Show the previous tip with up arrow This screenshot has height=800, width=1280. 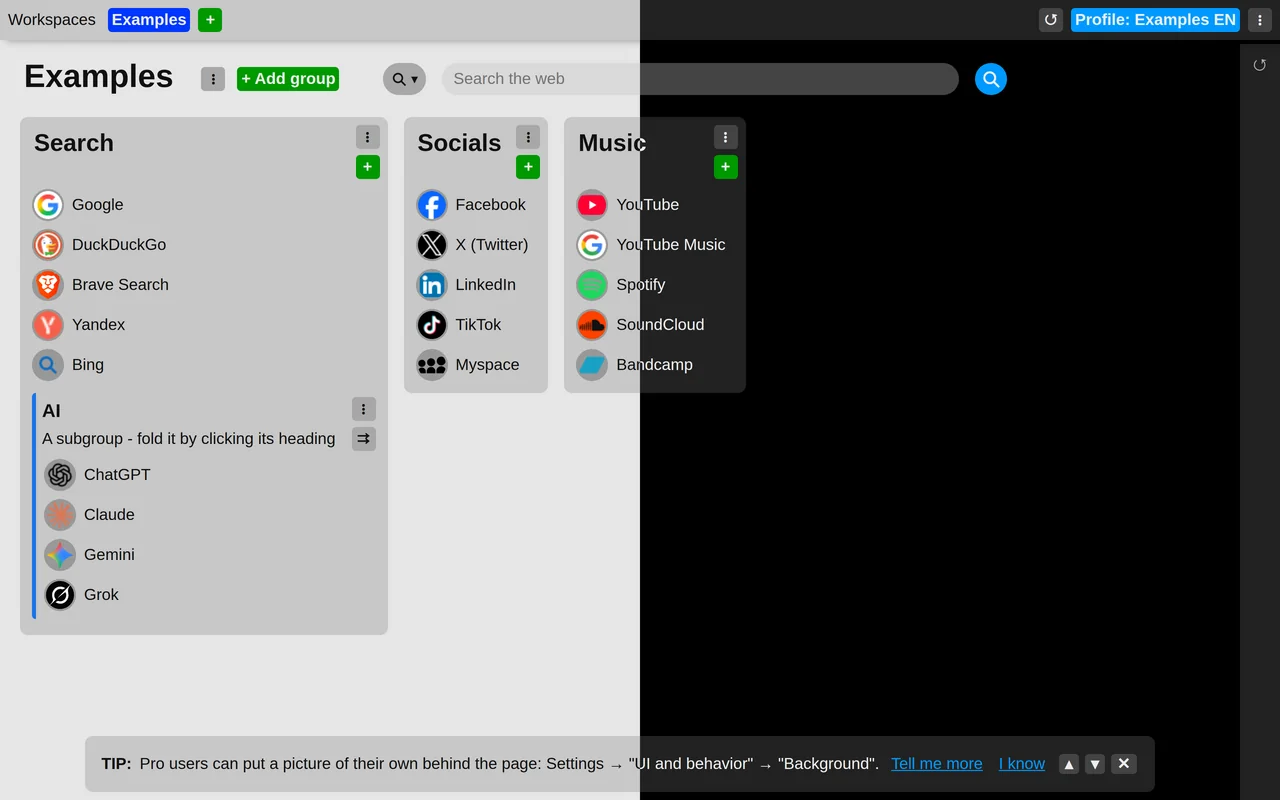point(1069,764)
